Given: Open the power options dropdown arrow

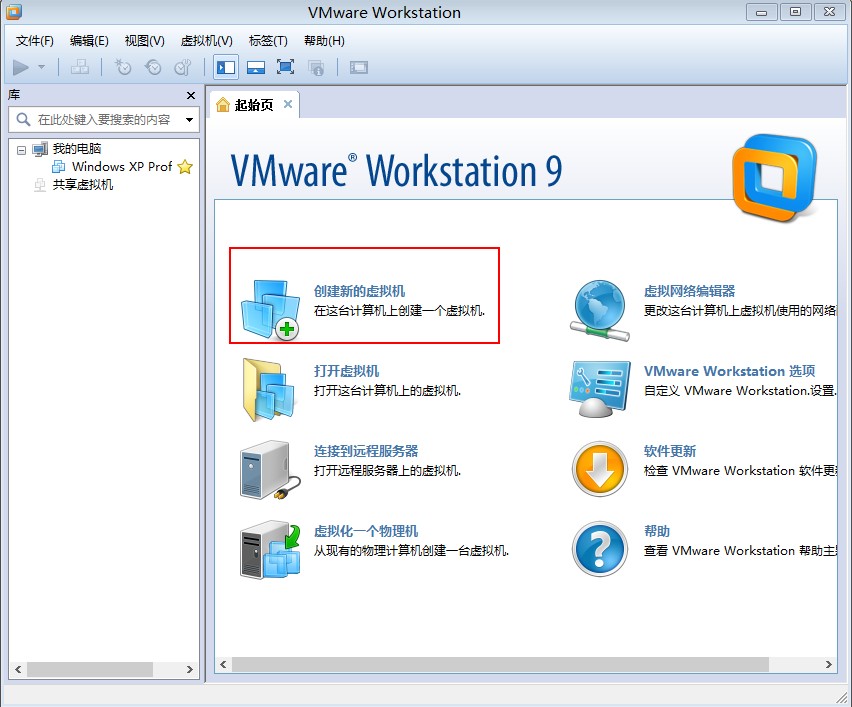Looking at the screenshot, I should [x=41, y=67].
